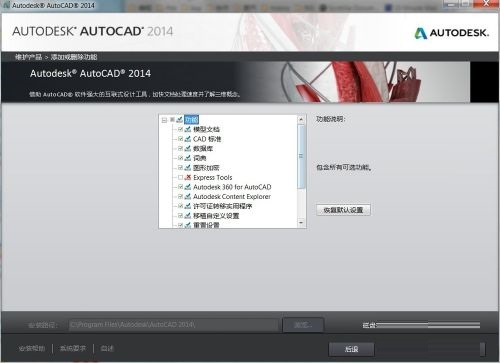Click the install-status icon beside CAD 标准
This screenshot has height=363, width=500.
(x=188, y=139)
